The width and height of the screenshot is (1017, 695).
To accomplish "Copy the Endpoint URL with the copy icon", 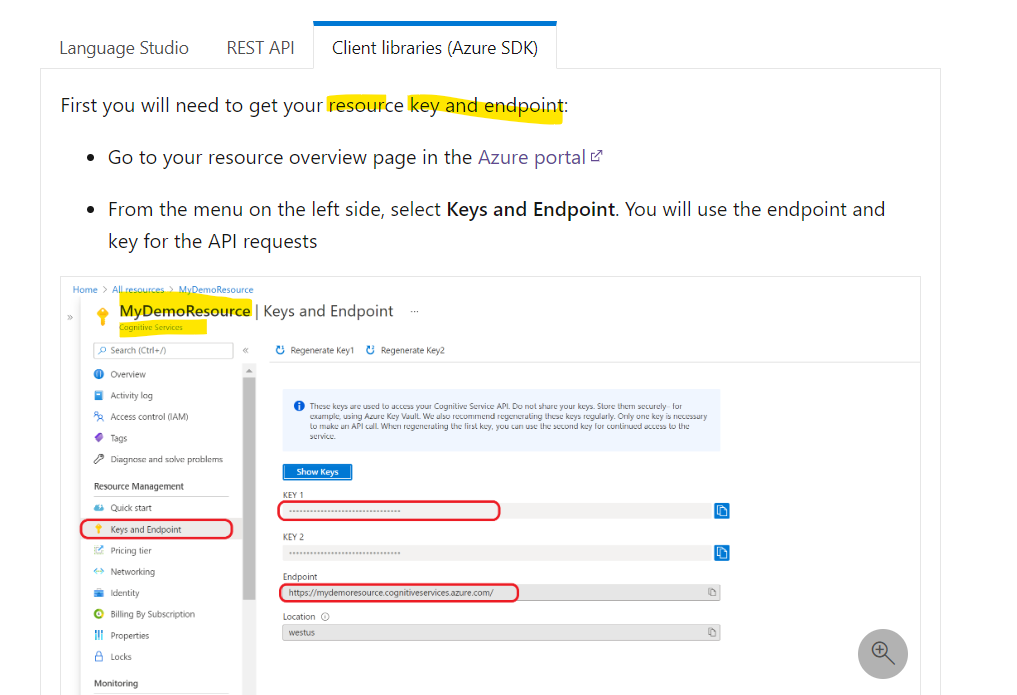I will tap(711, 592).
